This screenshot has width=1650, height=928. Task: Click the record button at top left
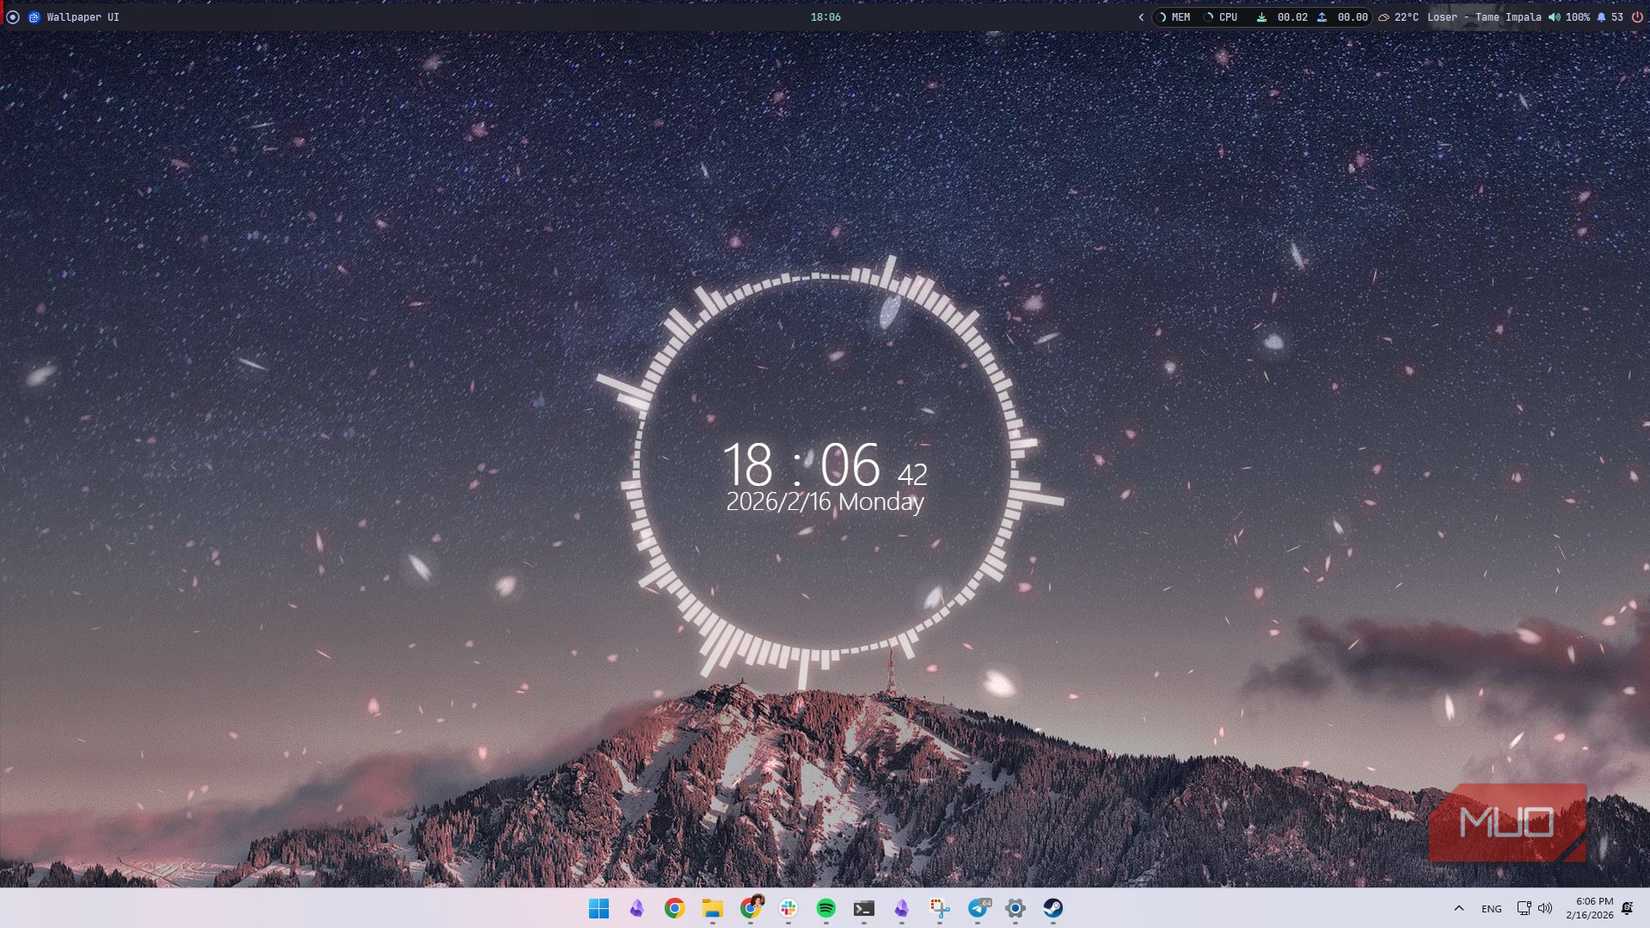[11, 17]
